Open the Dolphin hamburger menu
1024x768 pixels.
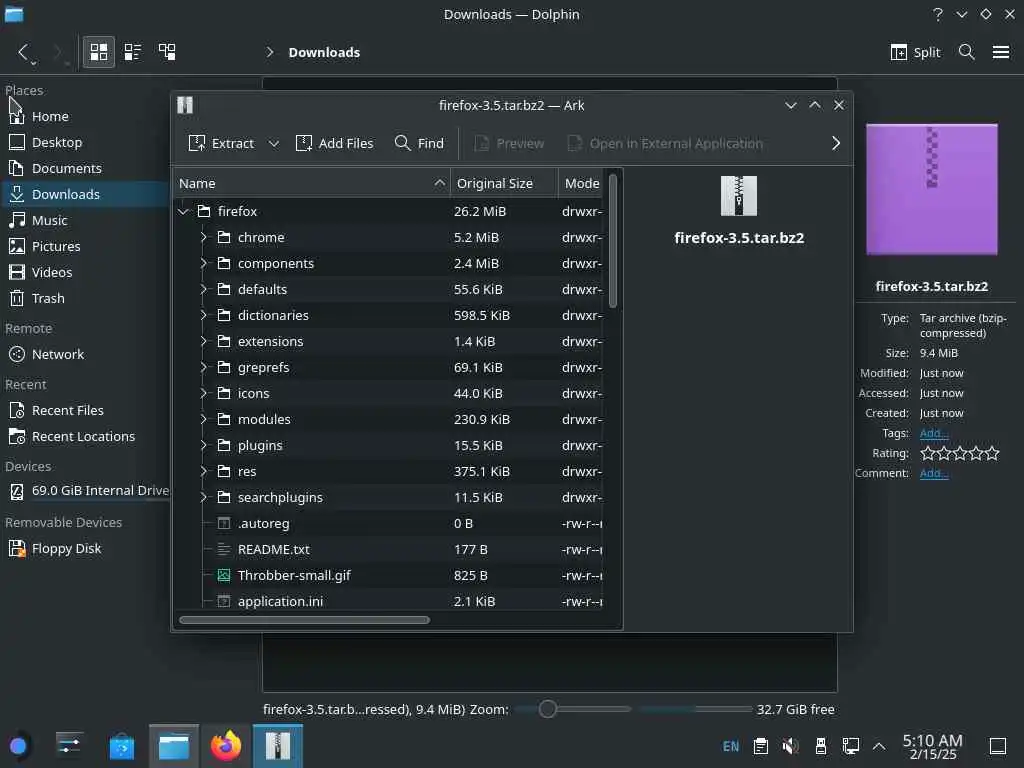(x=1000, y=52)
